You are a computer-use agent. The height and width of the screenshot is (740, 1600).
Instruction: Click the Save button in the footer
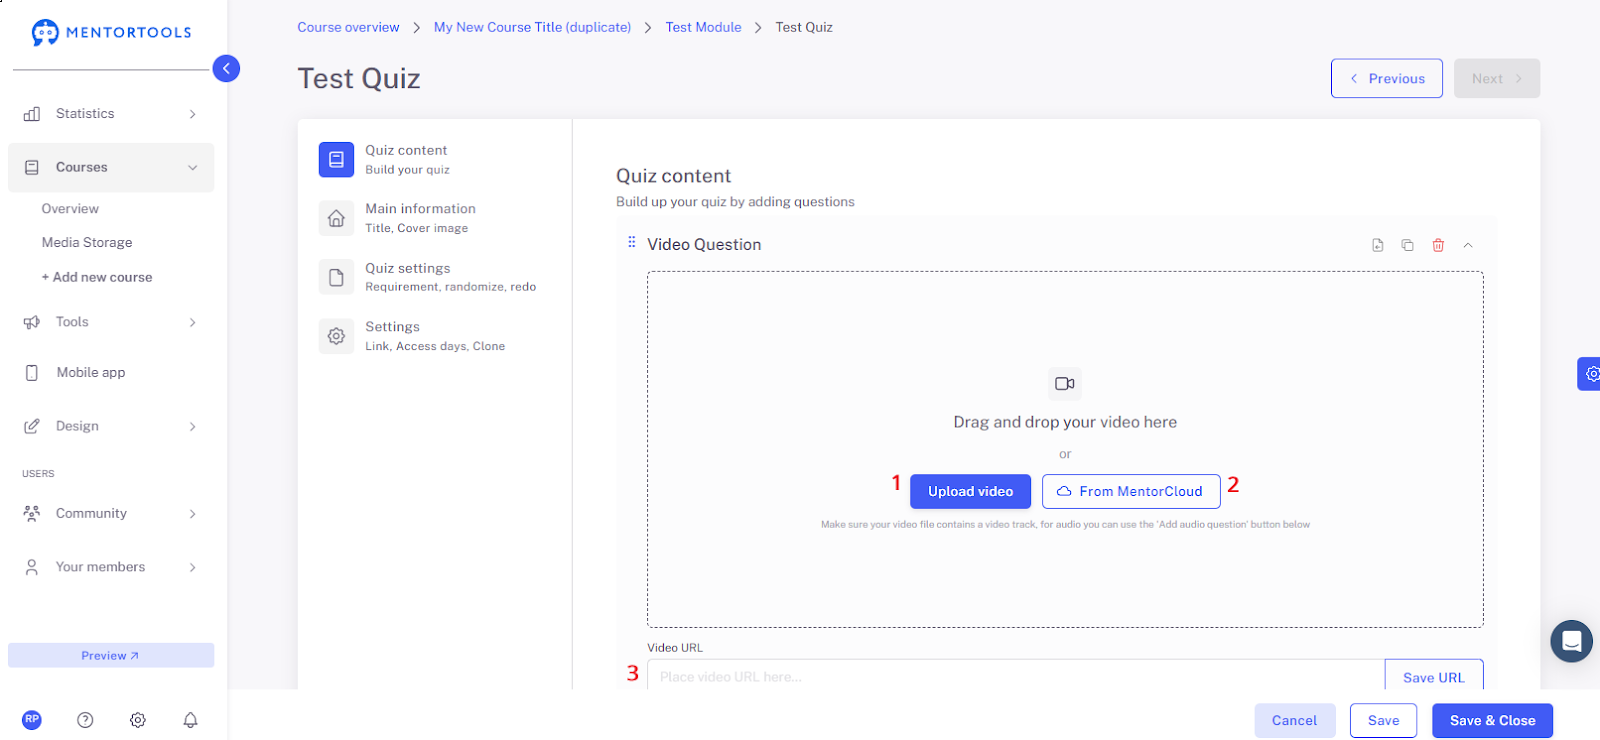pos(1383,720)
